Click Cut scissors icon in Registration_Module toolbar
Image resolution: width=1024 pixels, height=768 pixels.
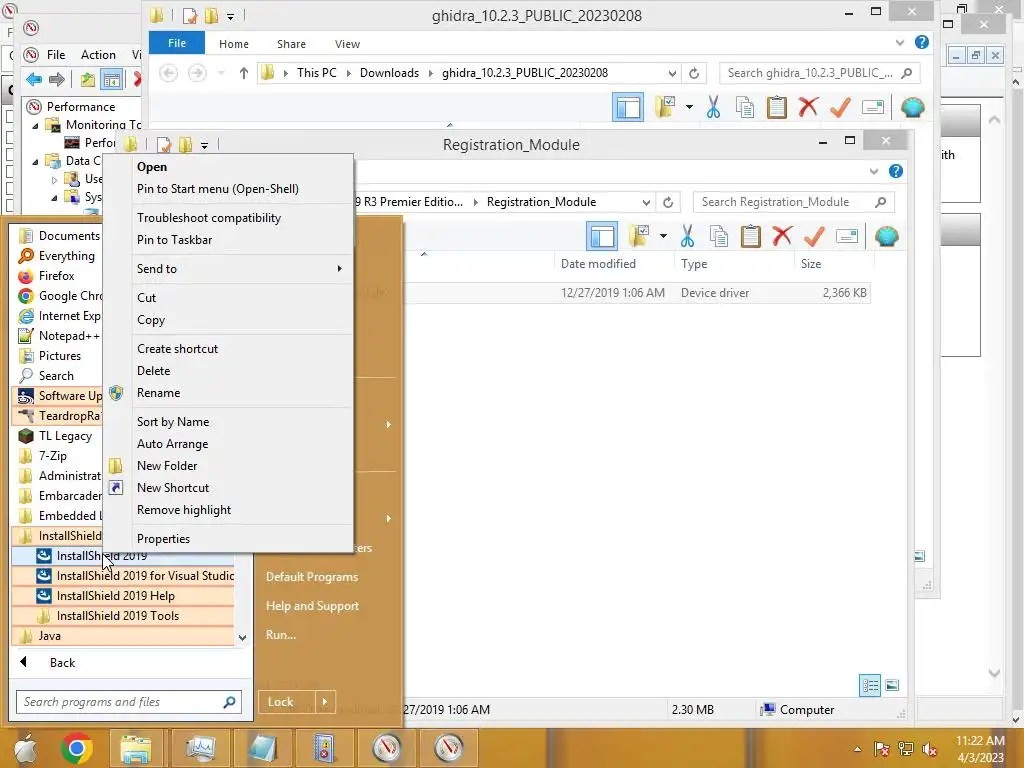coord(687,236)
